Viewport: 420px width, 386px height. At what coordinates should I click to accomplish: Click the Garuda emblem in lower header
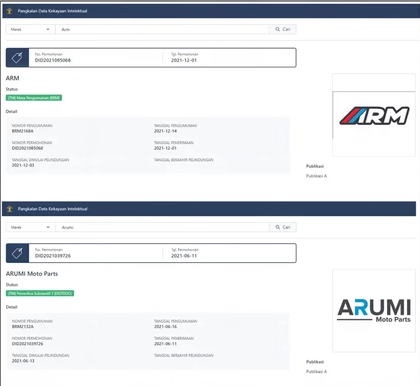[9, 209]
